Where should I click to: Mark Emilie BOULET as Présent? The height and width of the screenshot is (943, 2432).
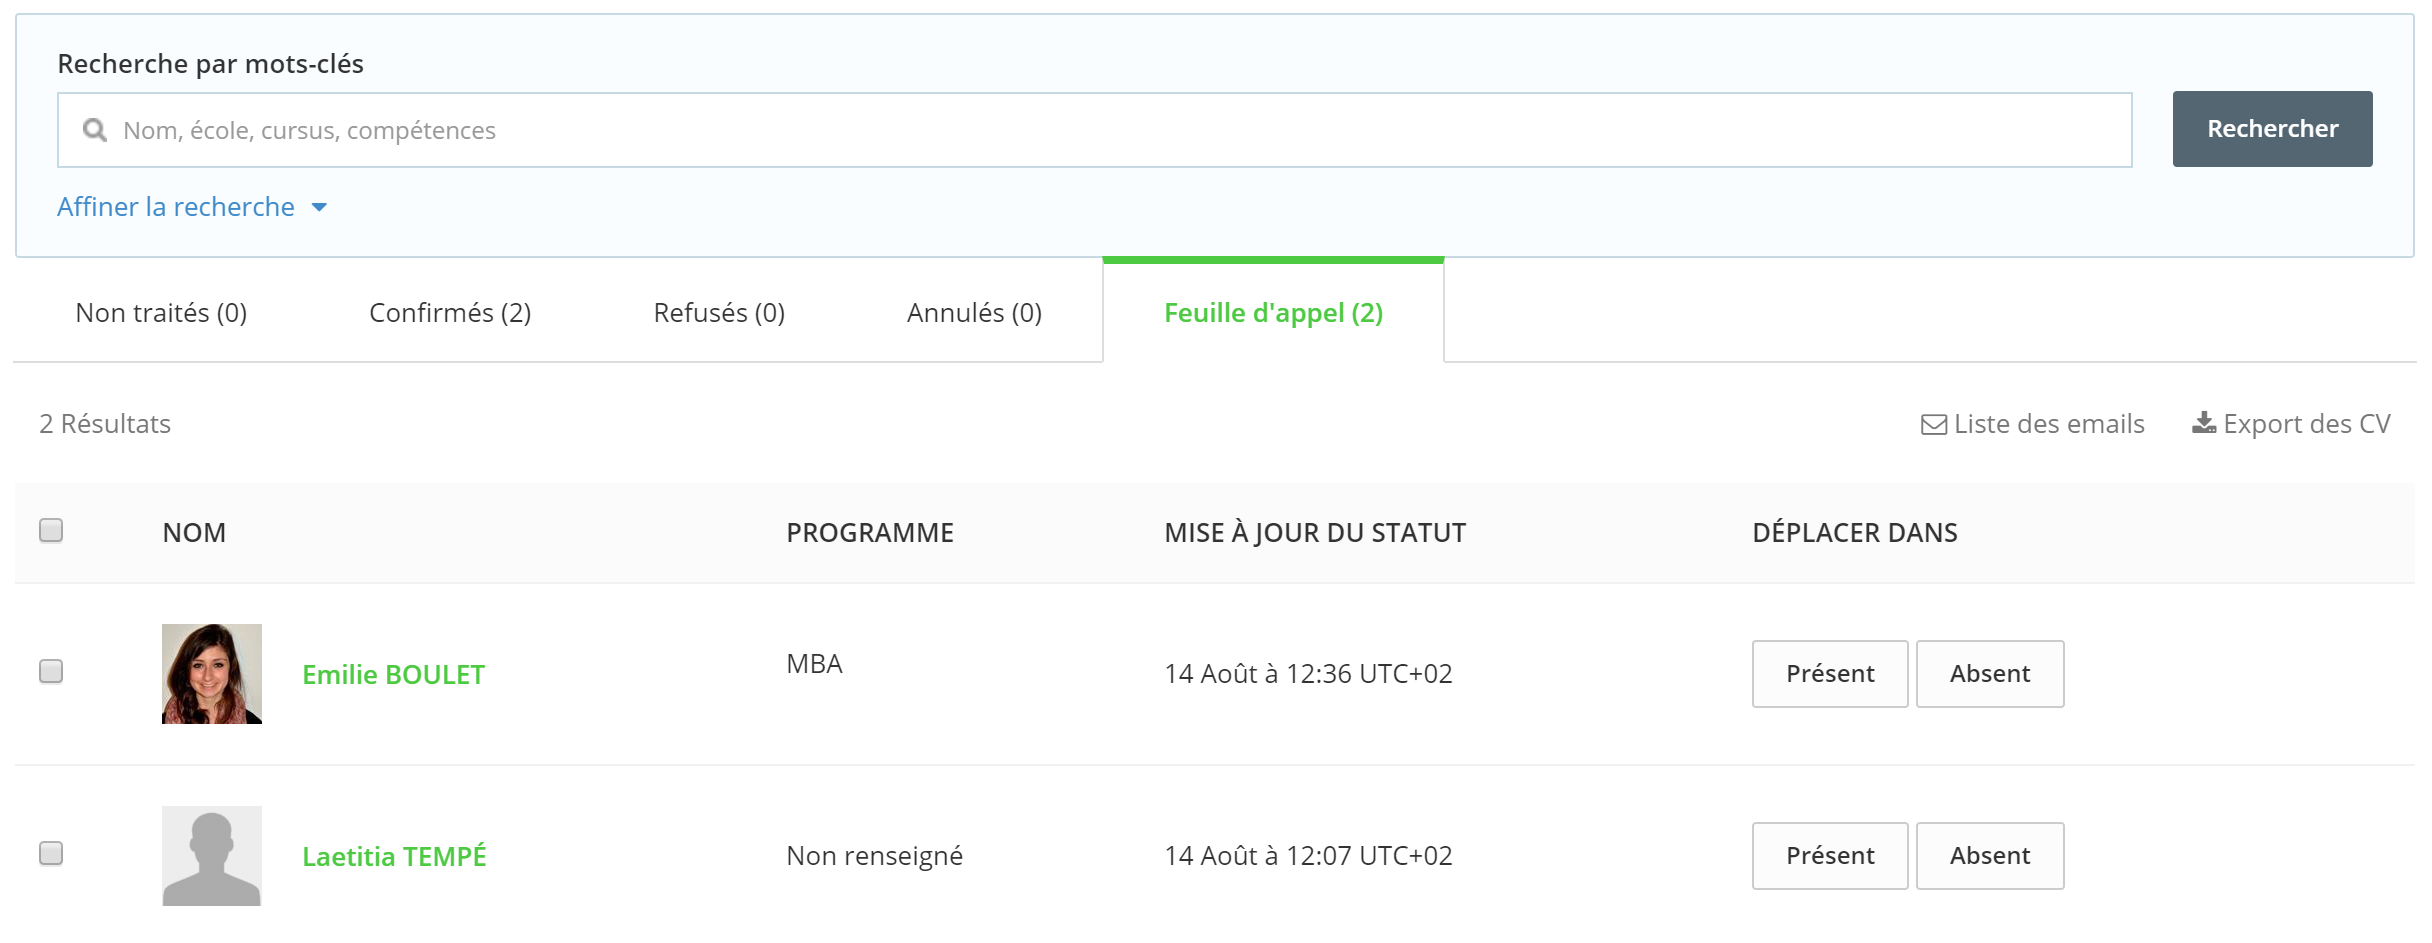1830,674
